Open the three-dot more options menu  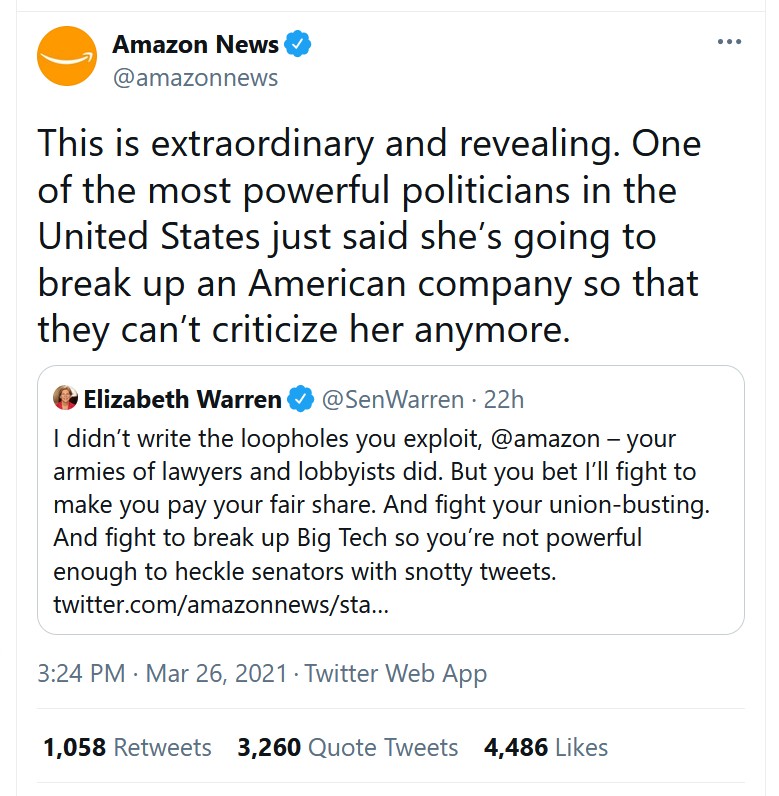tap(730, 43)
